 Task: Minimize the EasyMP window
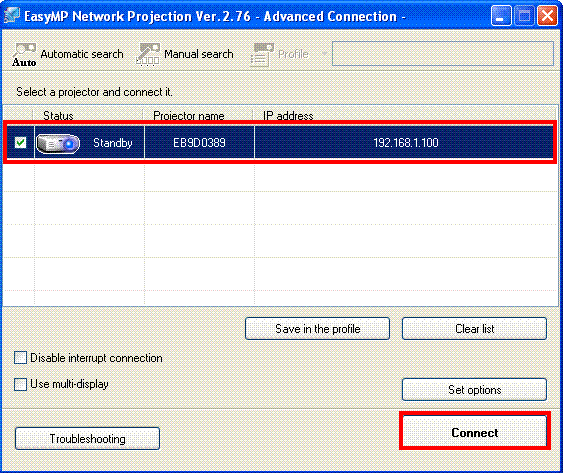tap(501, 16)
